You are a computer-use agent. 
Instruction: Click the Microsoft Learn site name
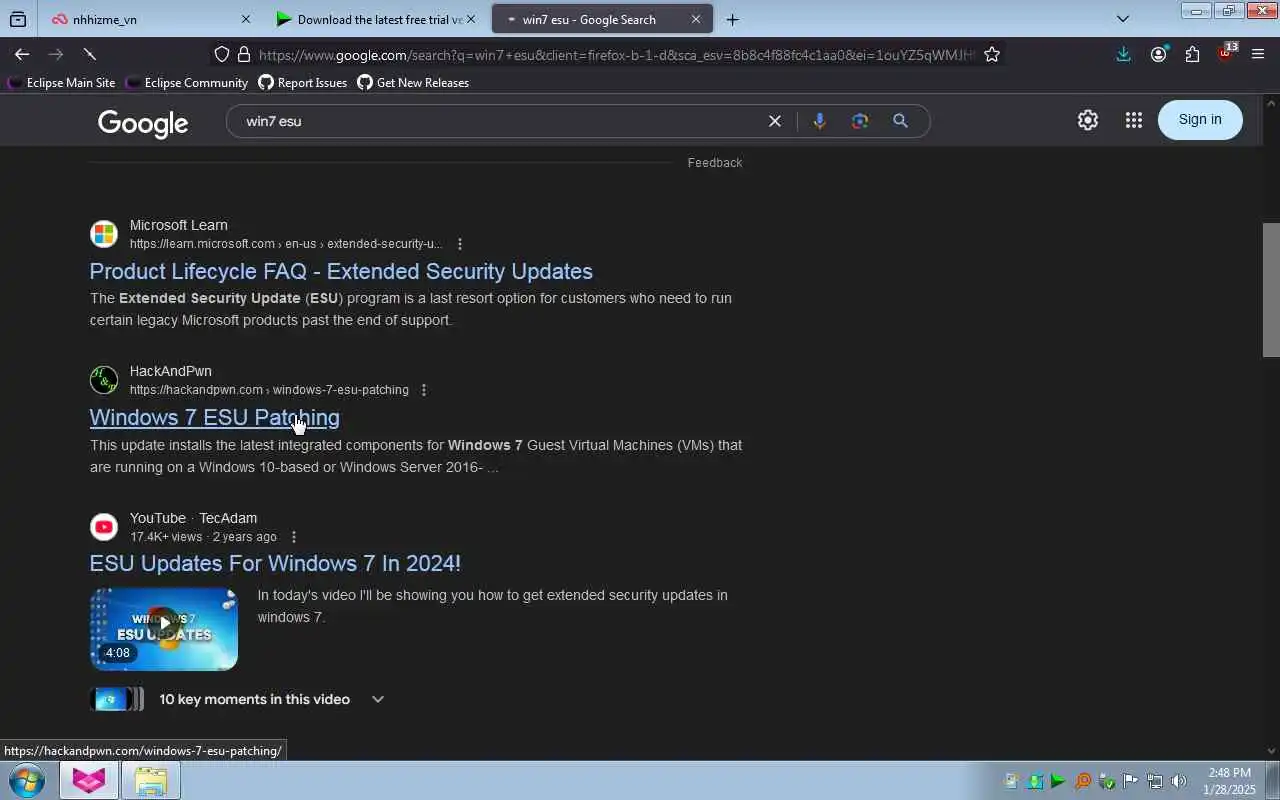(x=179, y=225)
